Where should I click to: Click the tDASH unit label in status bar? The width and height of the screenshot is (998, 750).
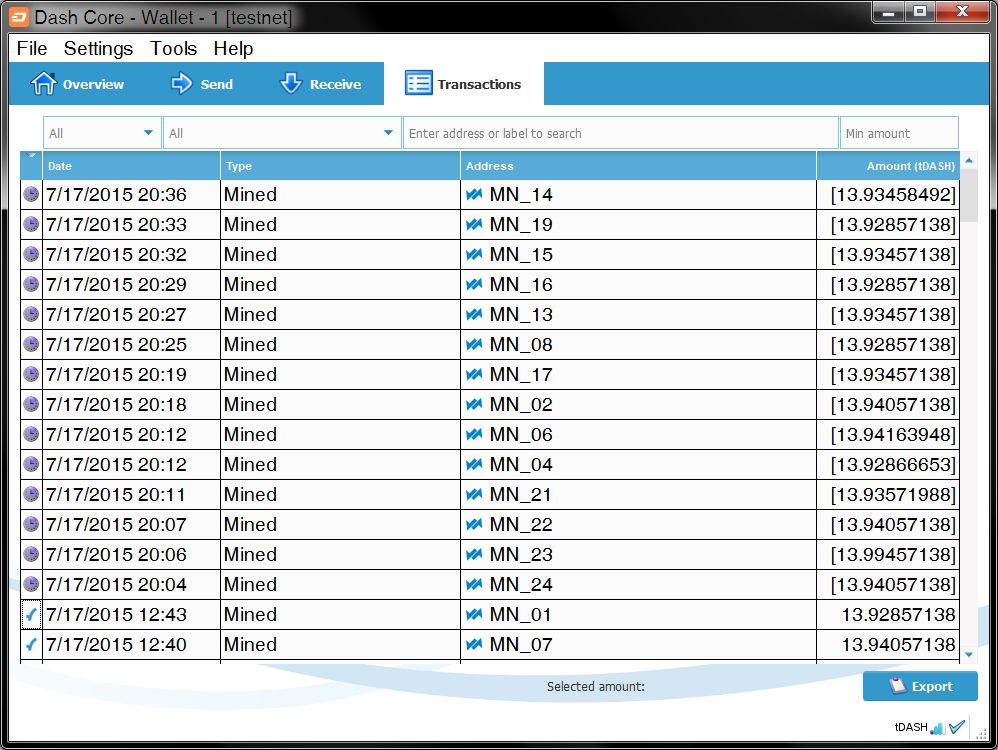(911, 727)
